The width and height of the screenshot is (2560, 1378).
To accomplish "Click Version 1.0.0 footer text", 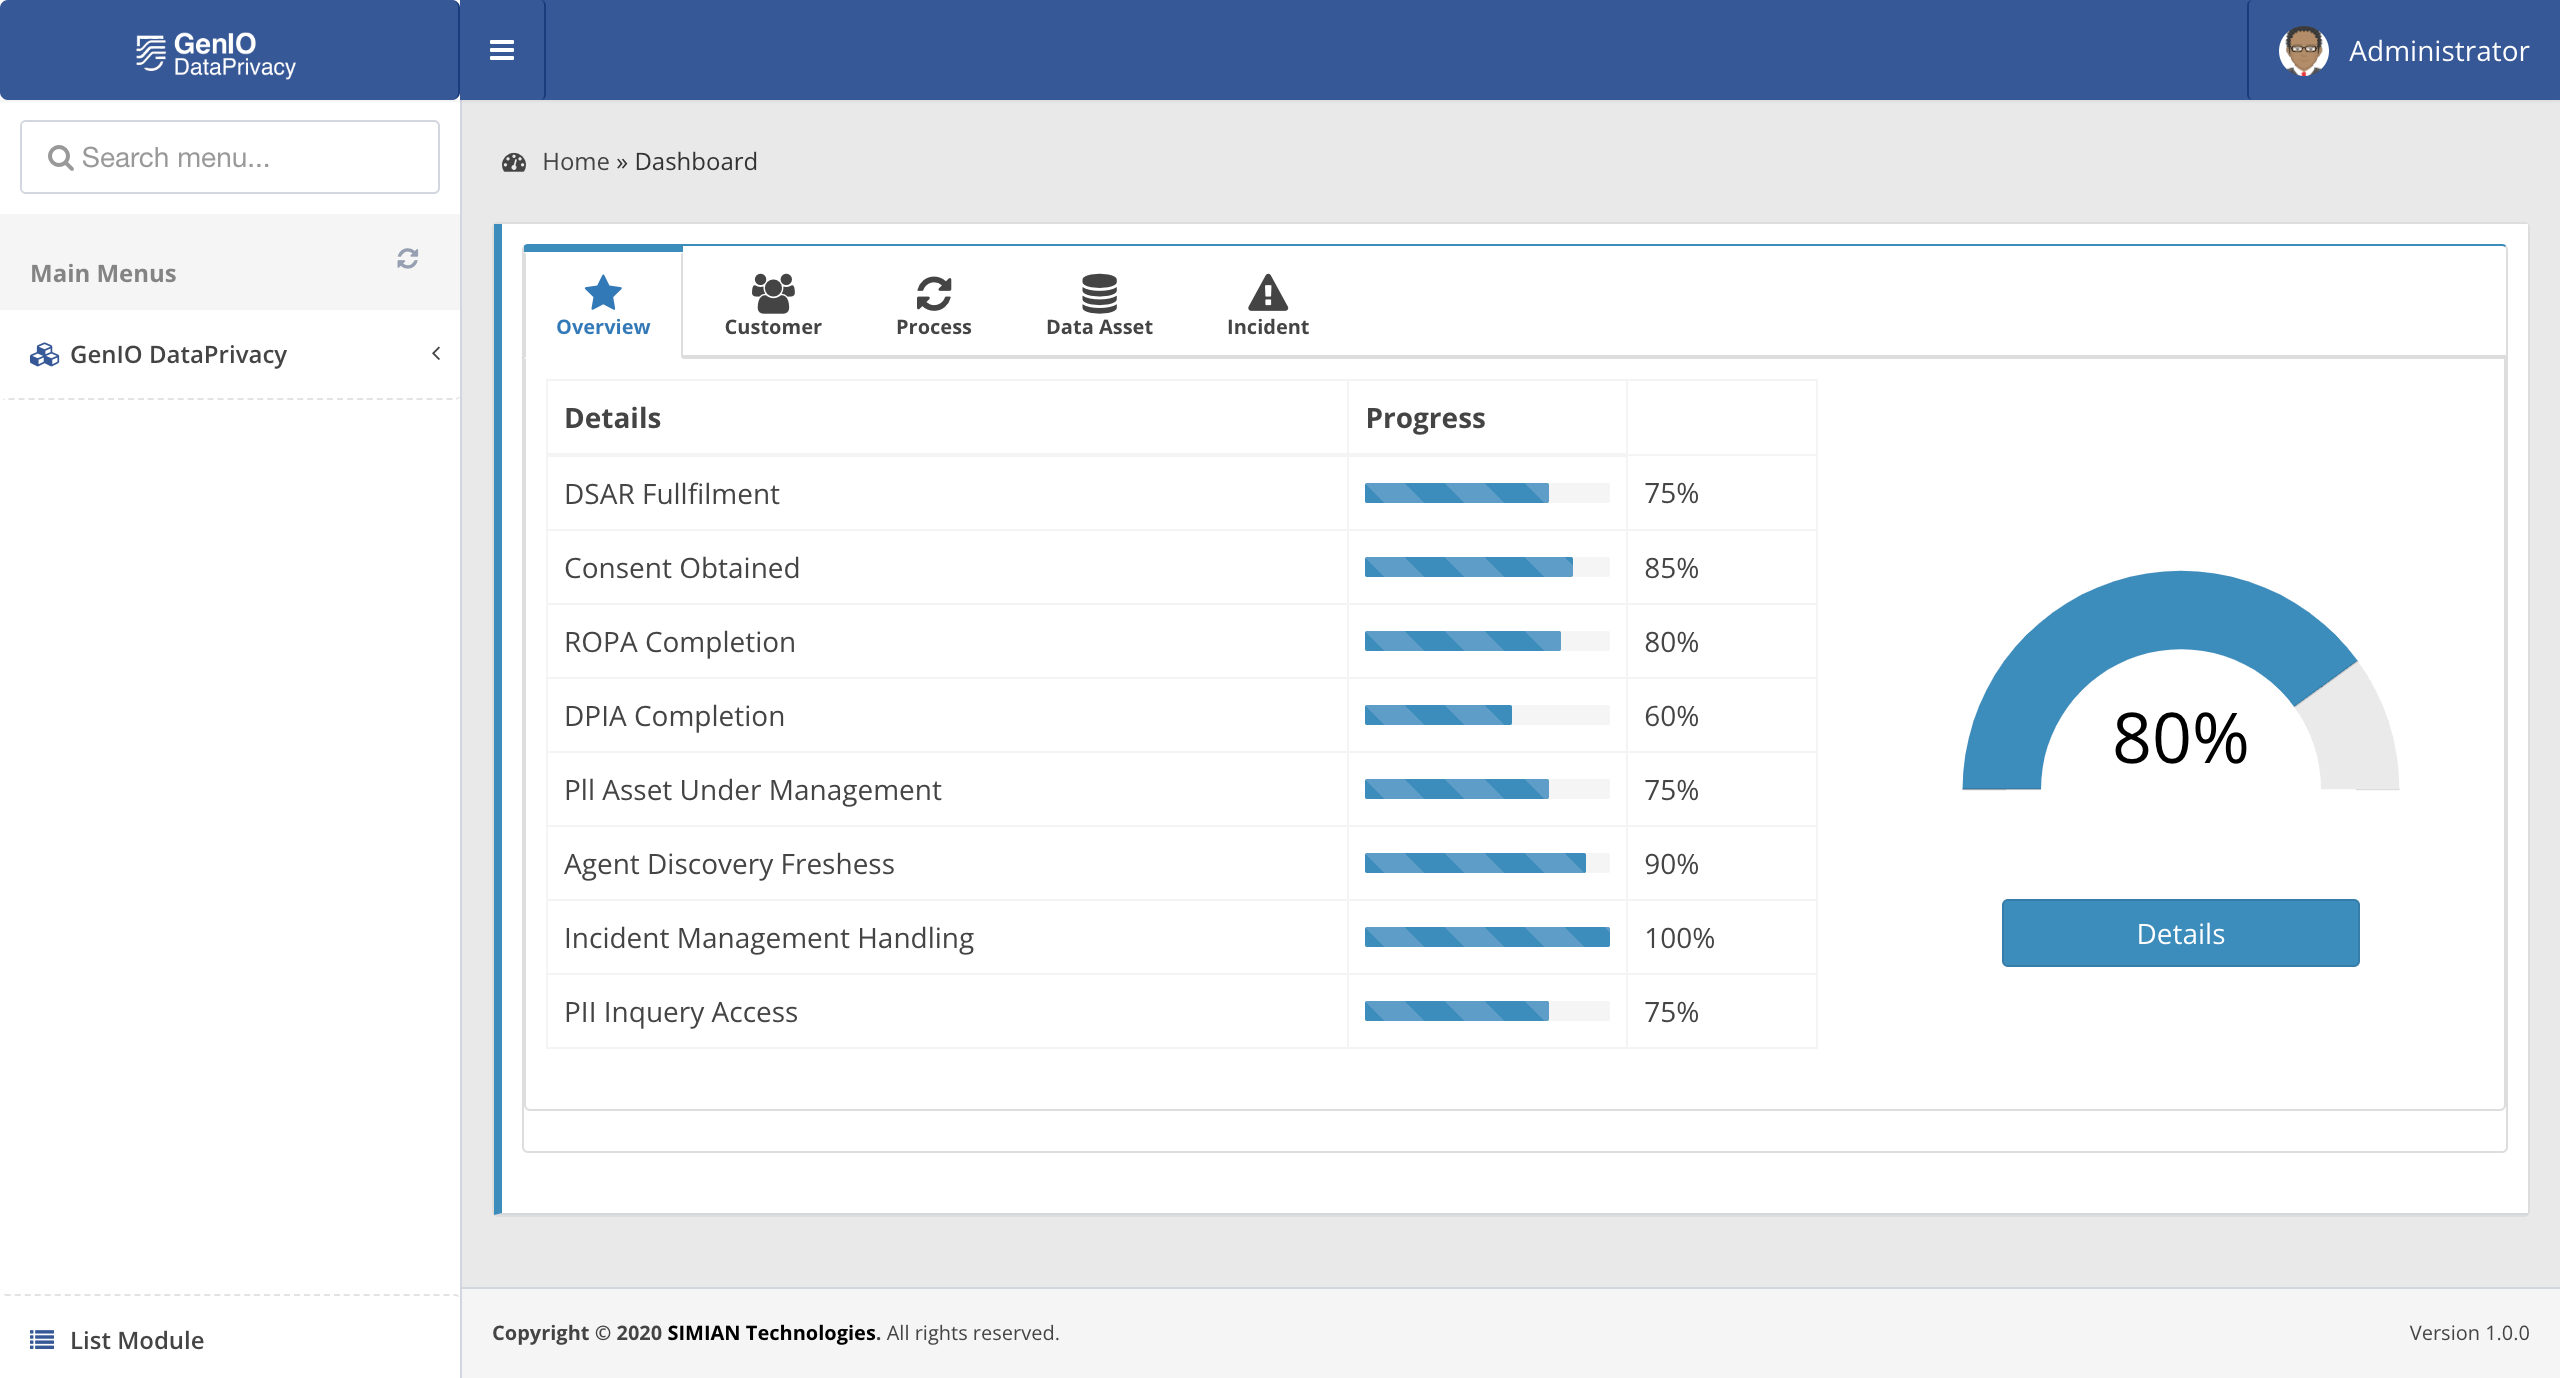I will (x=2469, y=1332).
